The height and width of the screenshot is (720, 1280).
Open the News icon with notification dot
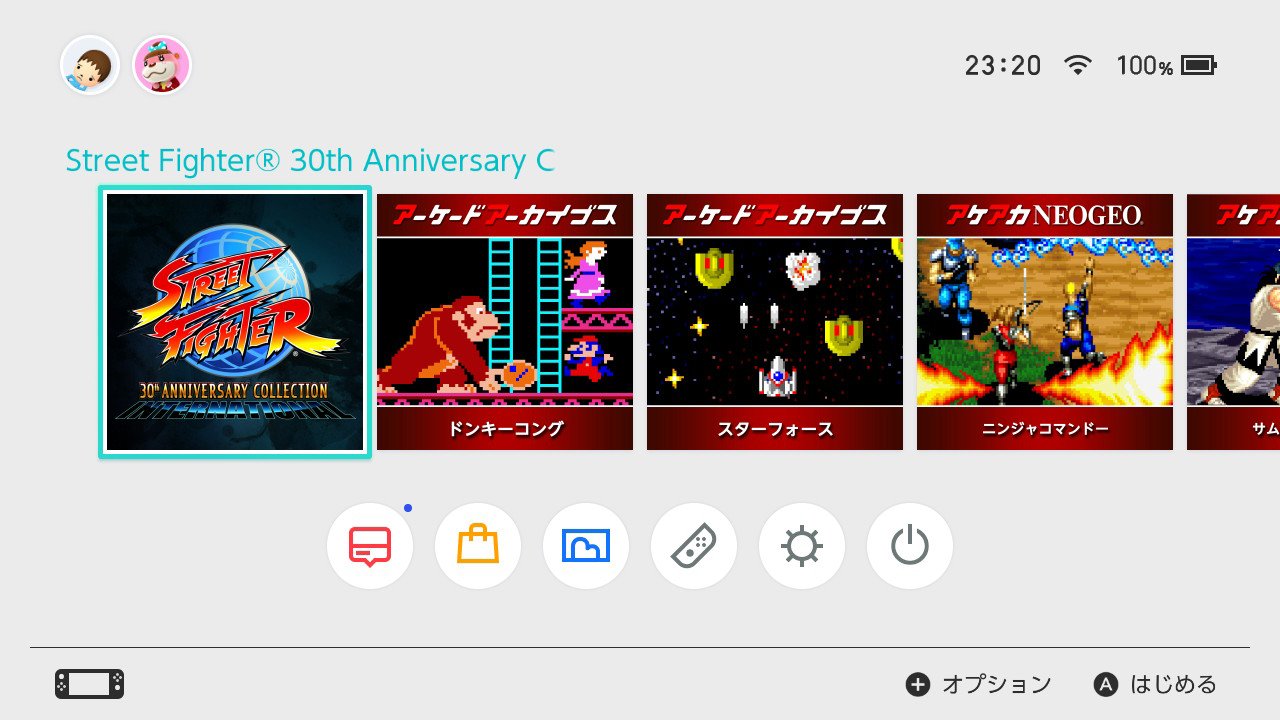pyautogui.click(x=370, y=546)
